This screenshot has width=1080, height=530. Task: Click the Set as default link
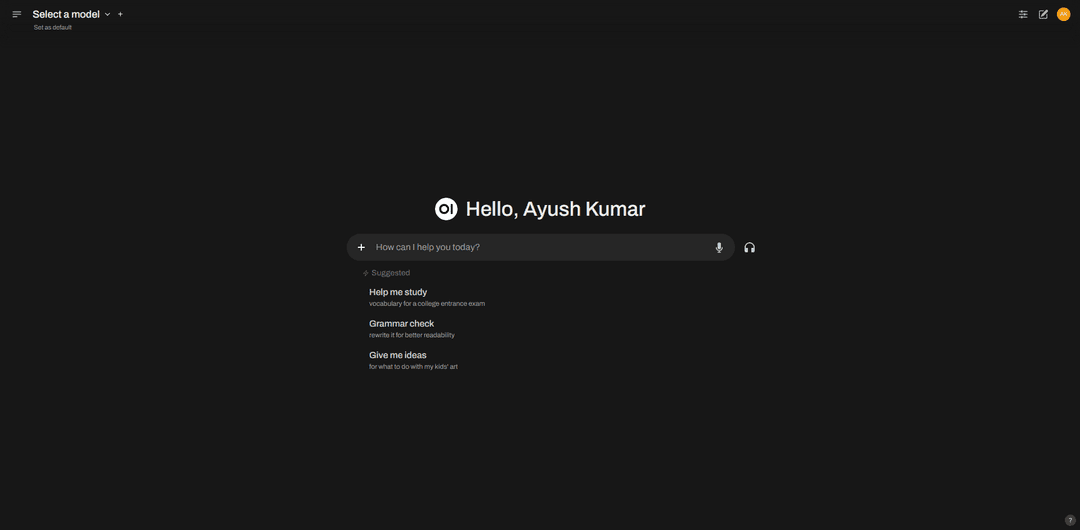53,27
